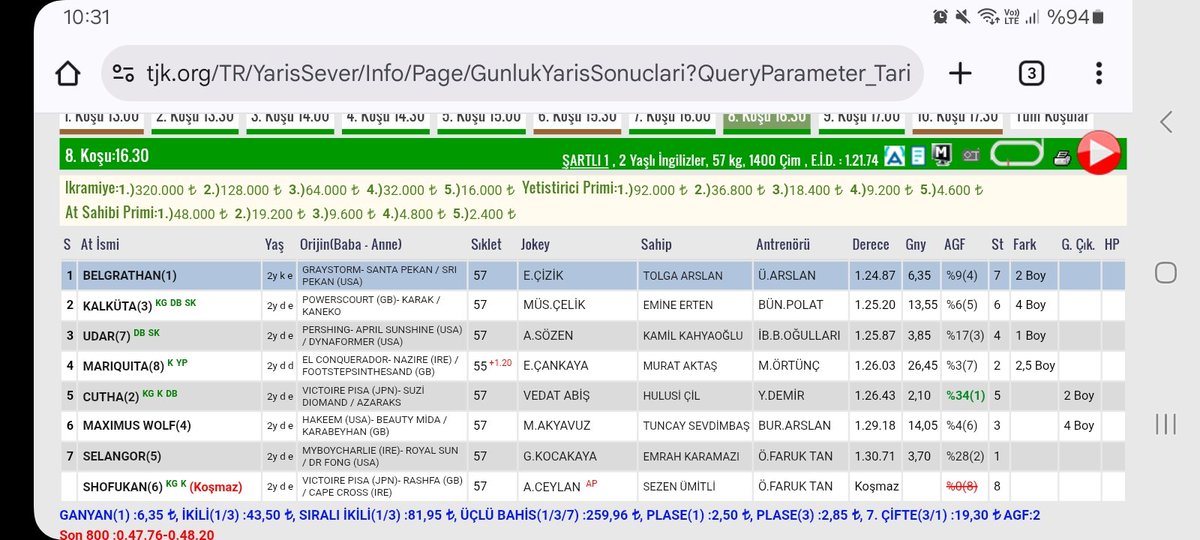Open the site info icon in address bar
This screenshot has width=1200, height=540.
pyautogui.click(x=124, y=73)
